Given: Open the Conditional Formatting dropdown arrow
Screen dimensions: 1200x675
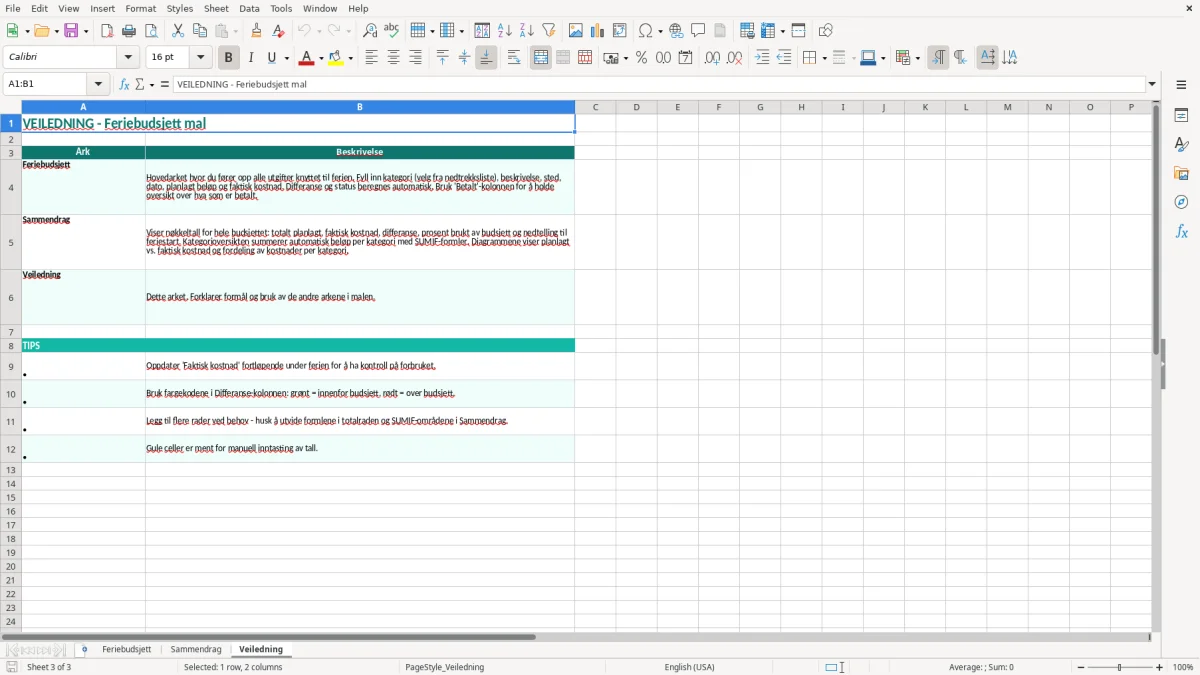Looking at the screenshot, I should pos(917,58).
